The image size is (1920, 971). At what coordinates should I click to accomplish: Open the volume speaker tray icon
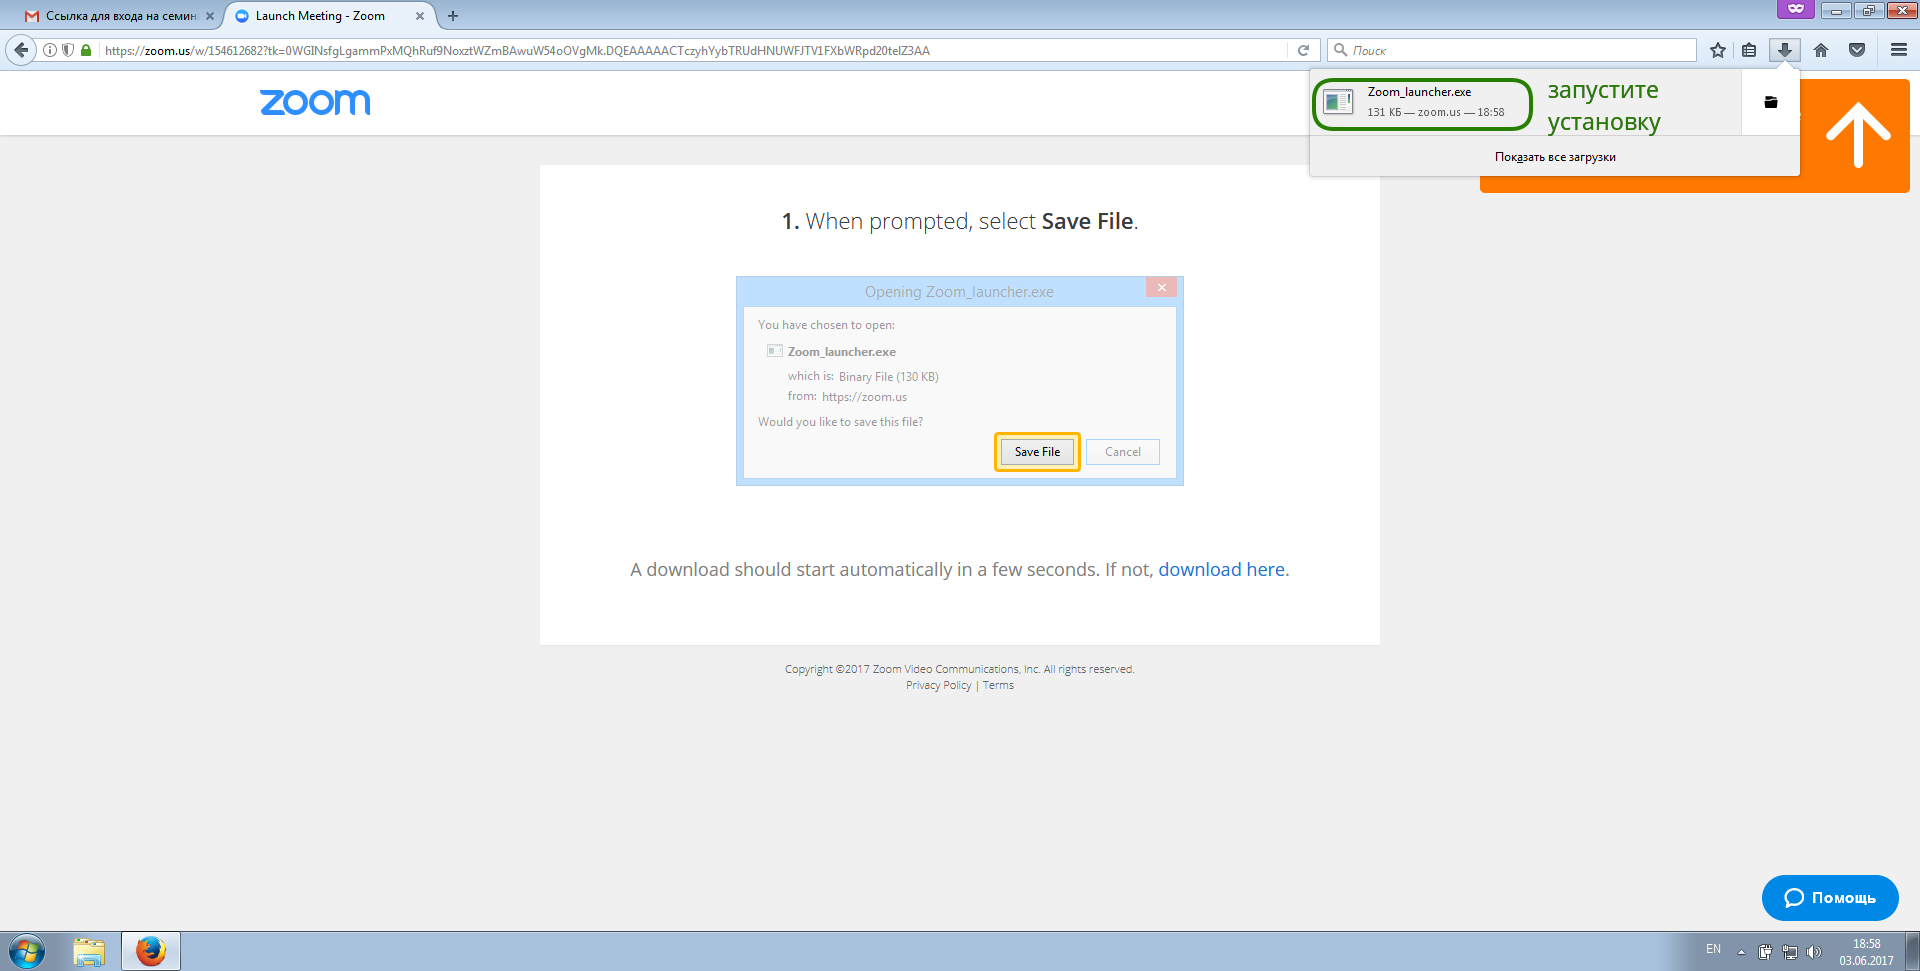pyautogui.click(x=1814, y=952)
